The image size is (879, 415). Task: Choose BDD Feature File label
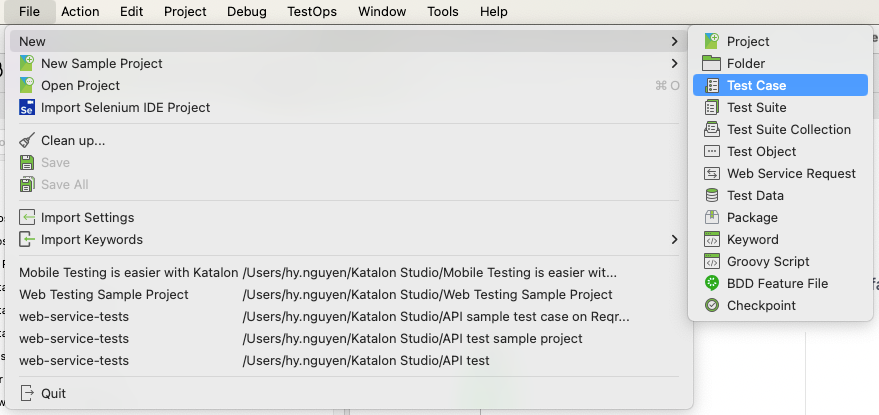click(778, 283)
